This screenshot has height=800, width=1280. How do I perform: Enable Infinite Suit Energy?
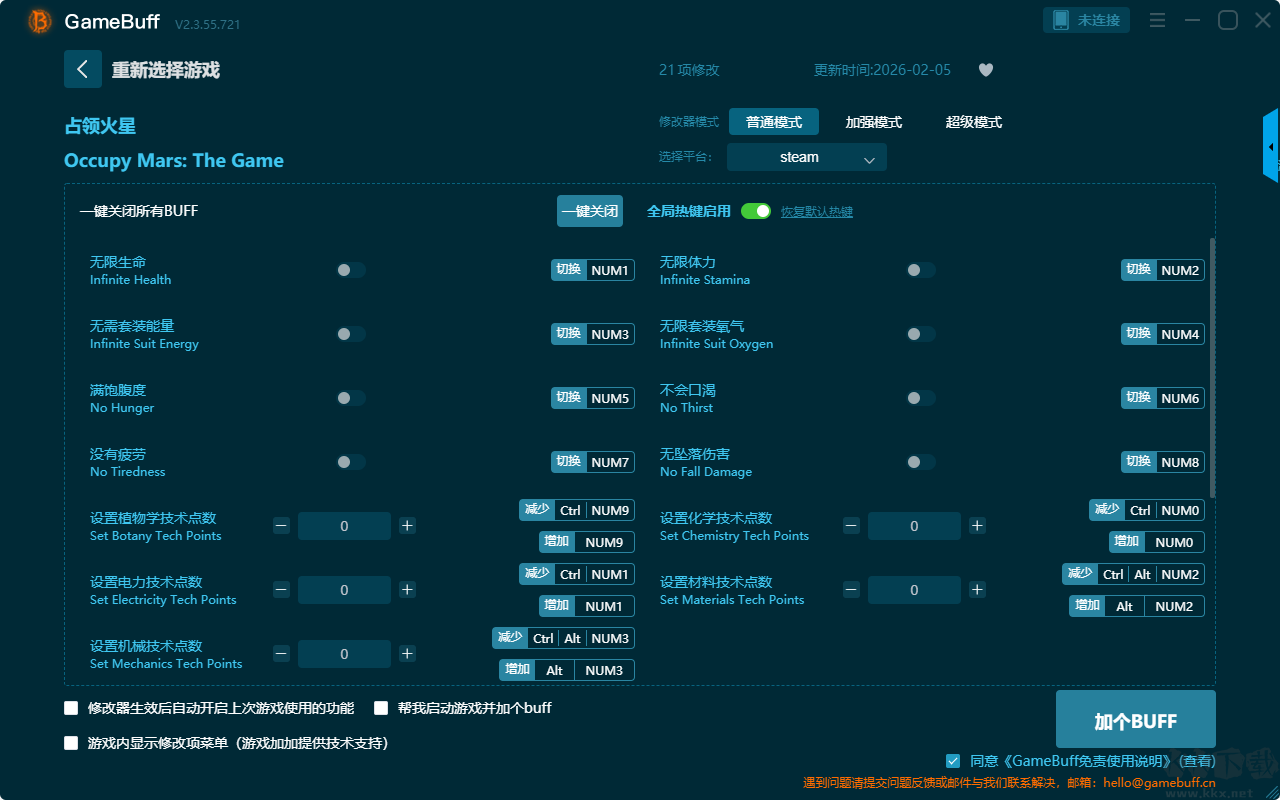coord(351,334)
